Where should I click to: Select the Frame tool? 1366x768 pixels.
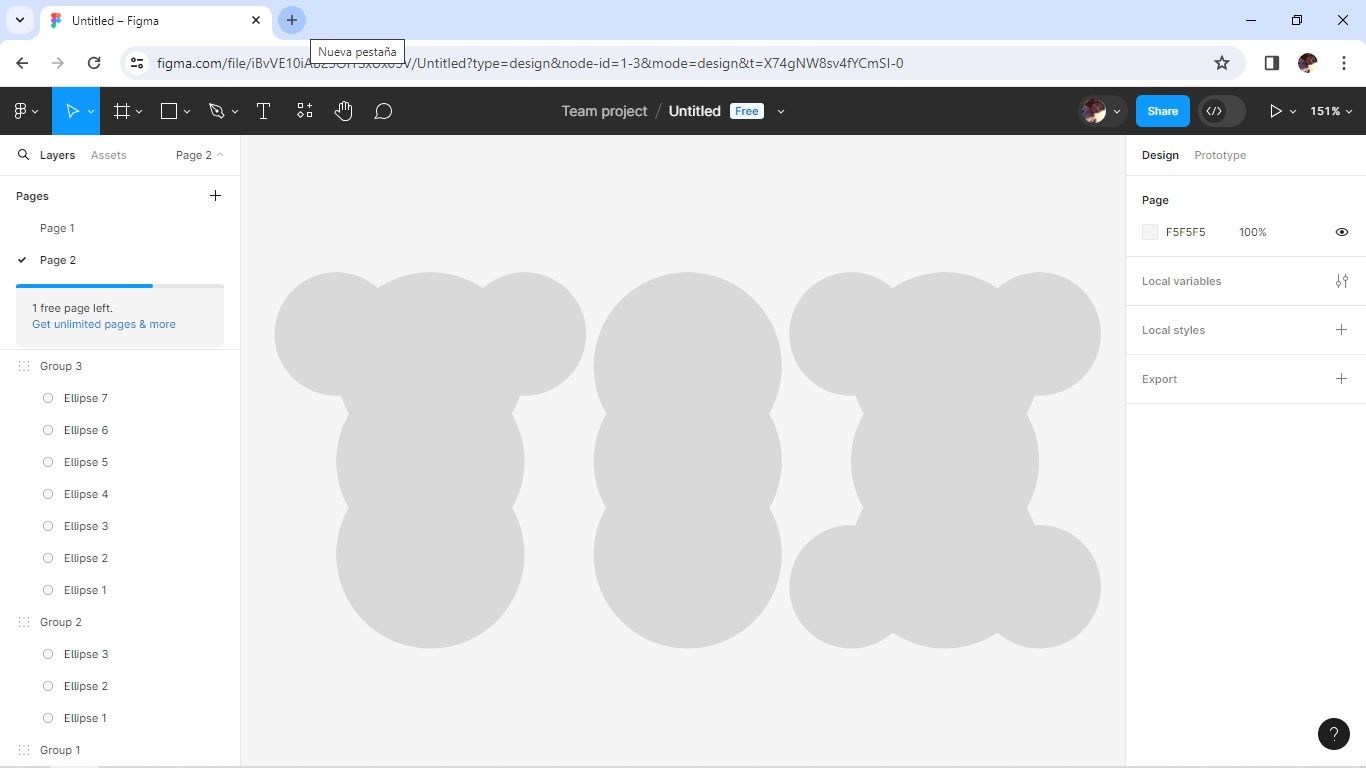(122, 111)
